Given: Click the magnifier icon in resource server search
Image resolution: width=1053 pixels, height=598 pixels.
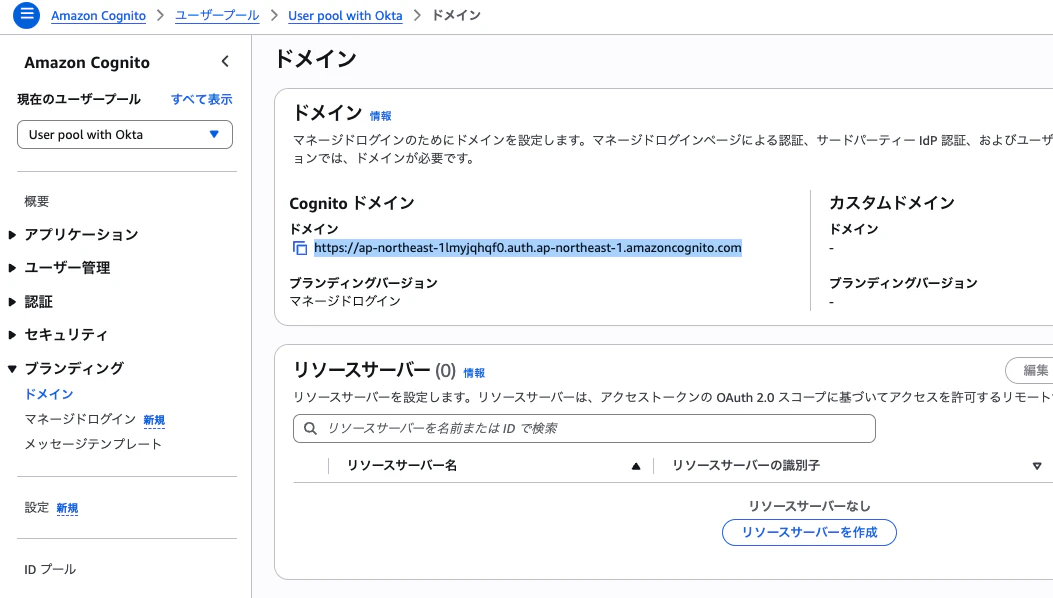Looking at the screenshot, I should (309, 428).
